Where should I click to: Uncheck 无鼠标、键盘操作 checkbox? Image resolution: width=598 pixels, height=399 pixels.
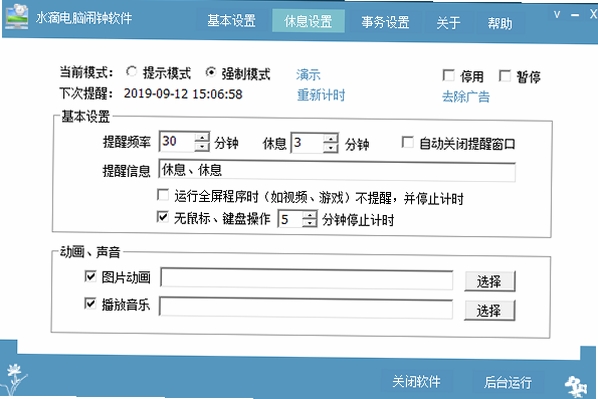(162, 217)
